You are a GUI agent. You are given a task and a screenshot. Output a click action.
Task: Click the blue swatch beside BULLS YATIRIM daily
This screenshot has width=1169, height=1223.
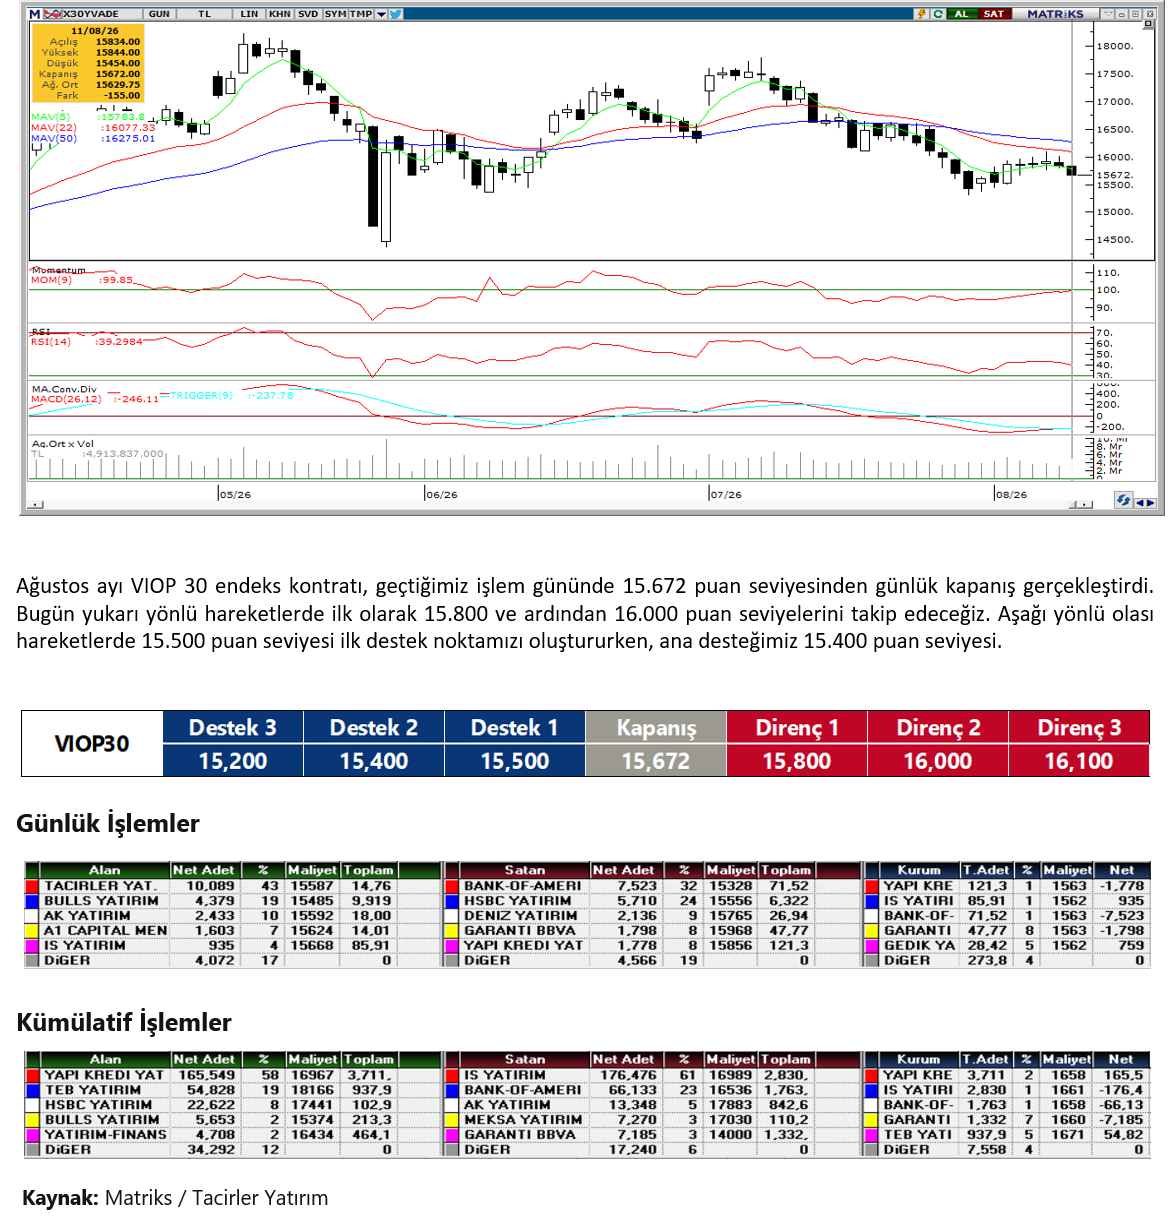[x=32, y=901]
